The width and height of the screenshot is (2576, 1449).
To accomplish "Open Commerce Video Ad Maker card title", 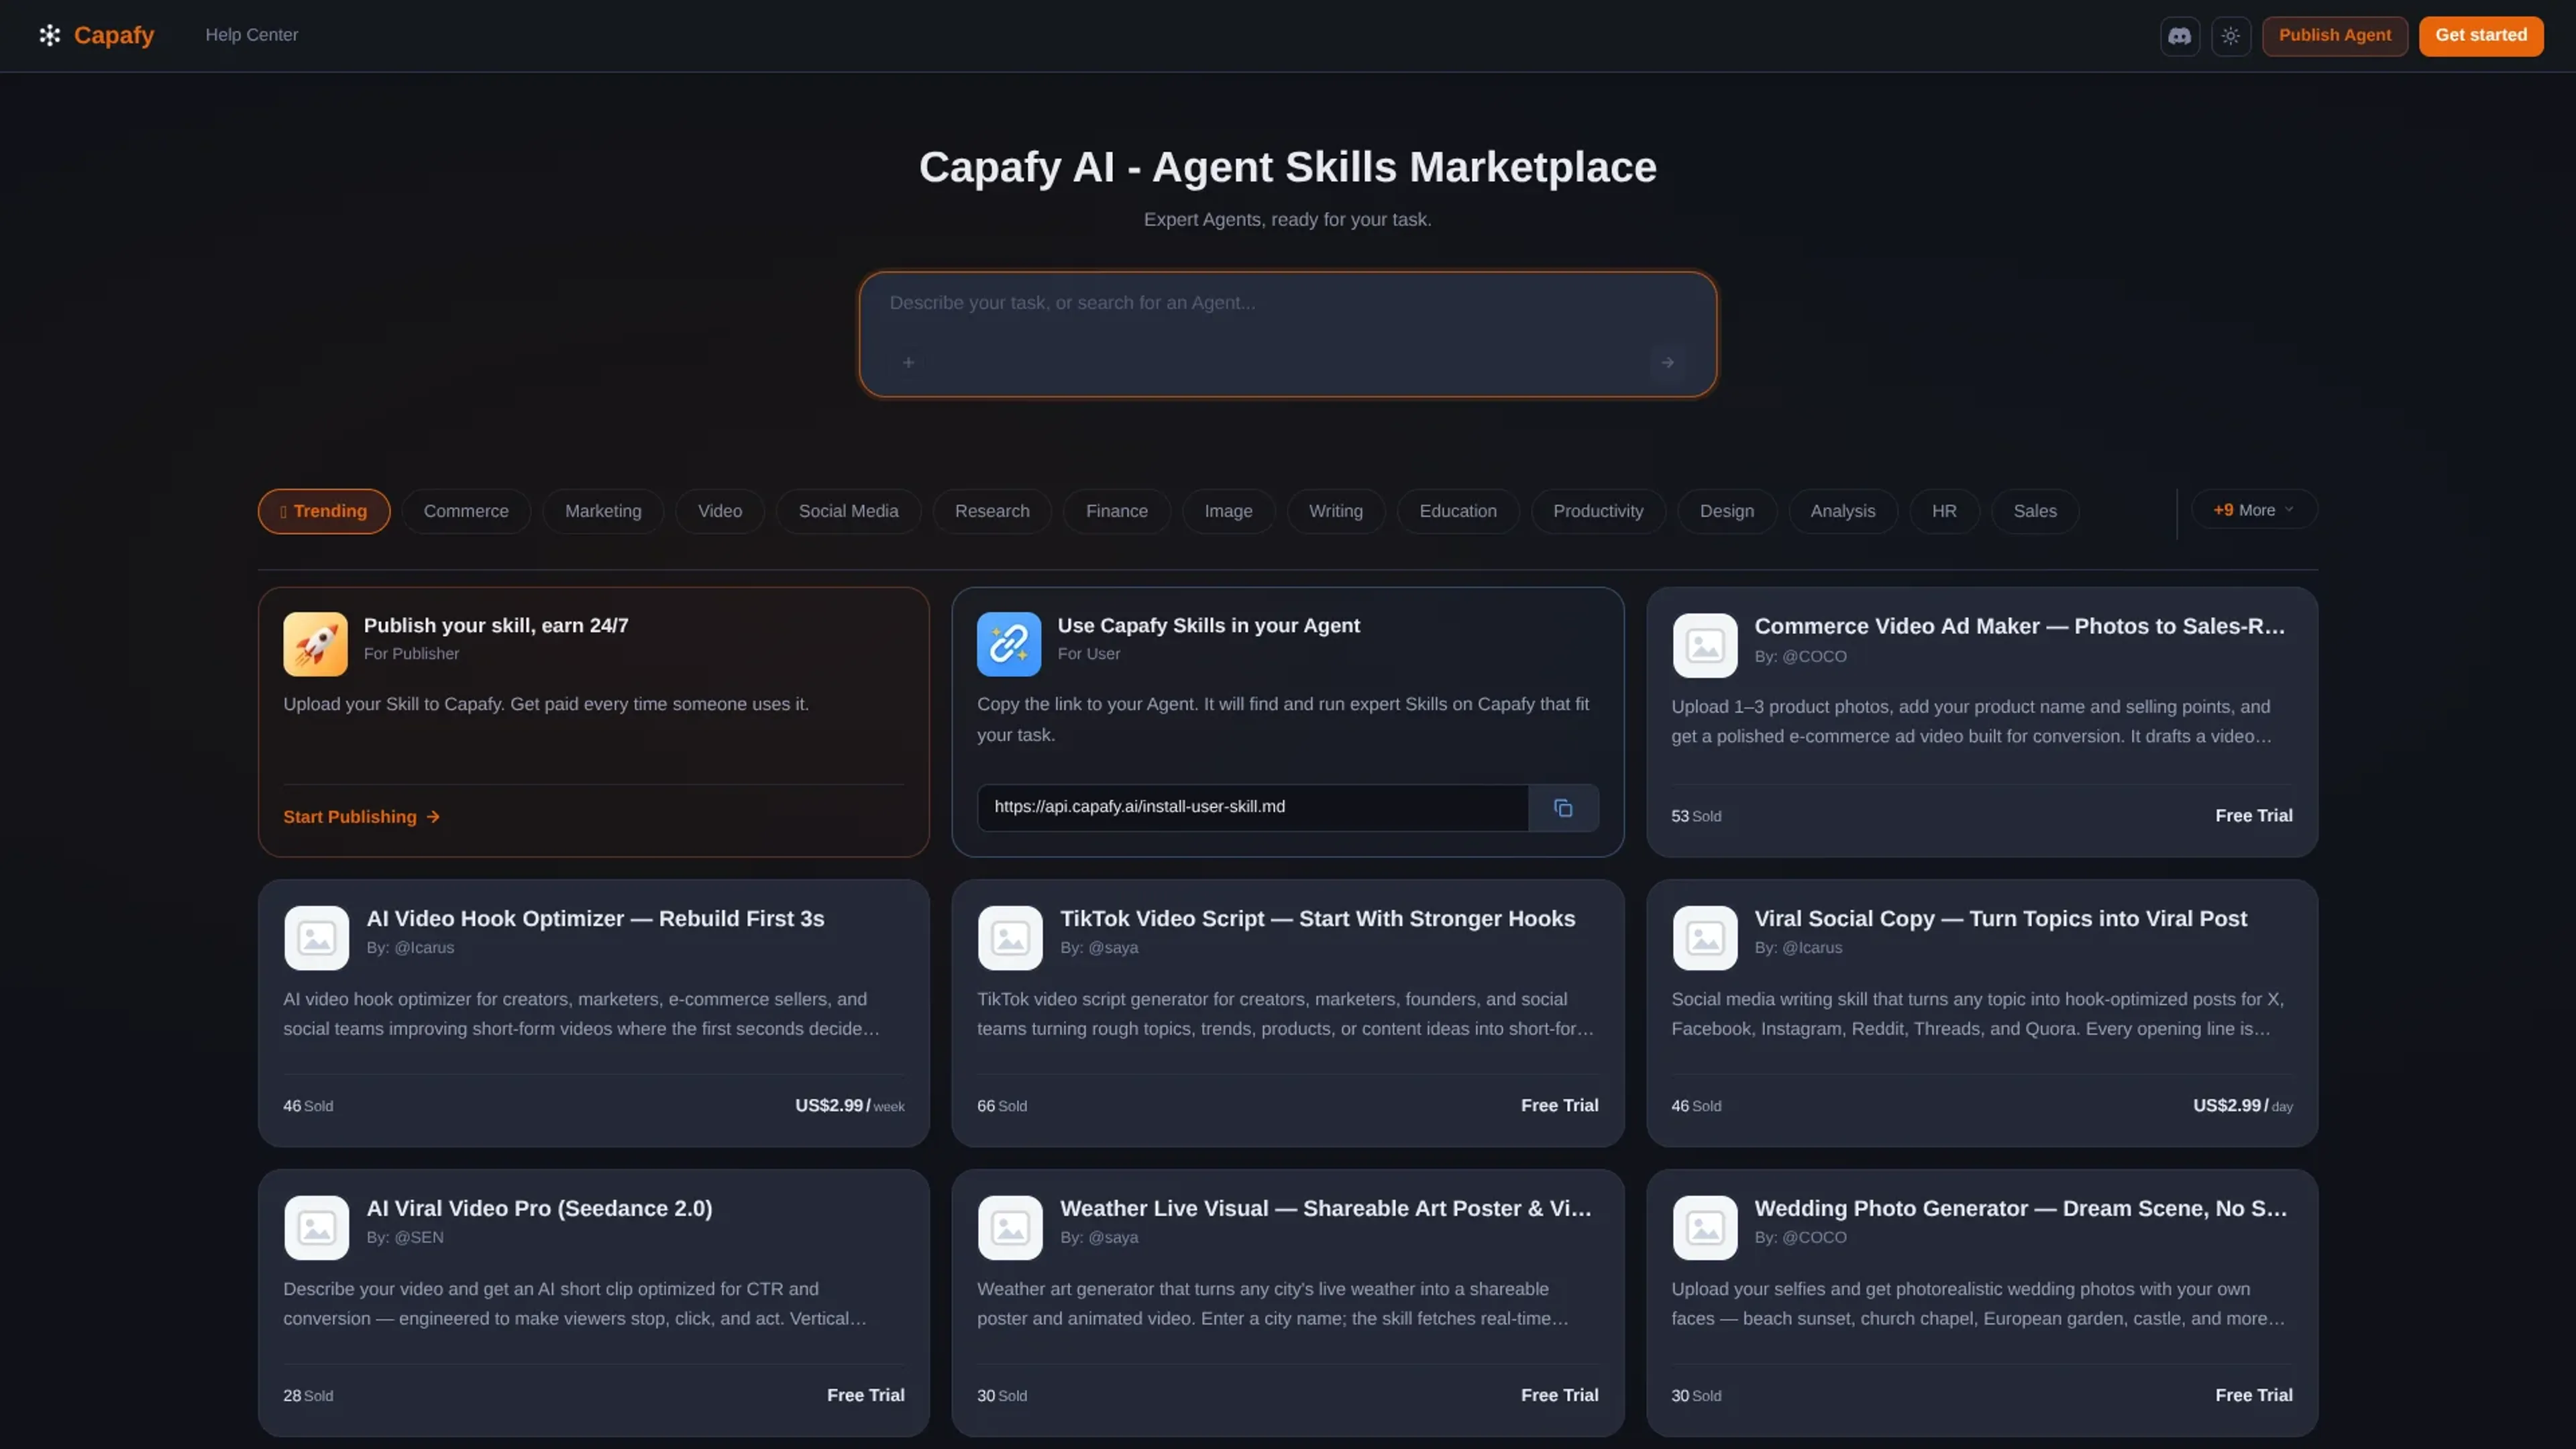I will [x=2019, y=626].
